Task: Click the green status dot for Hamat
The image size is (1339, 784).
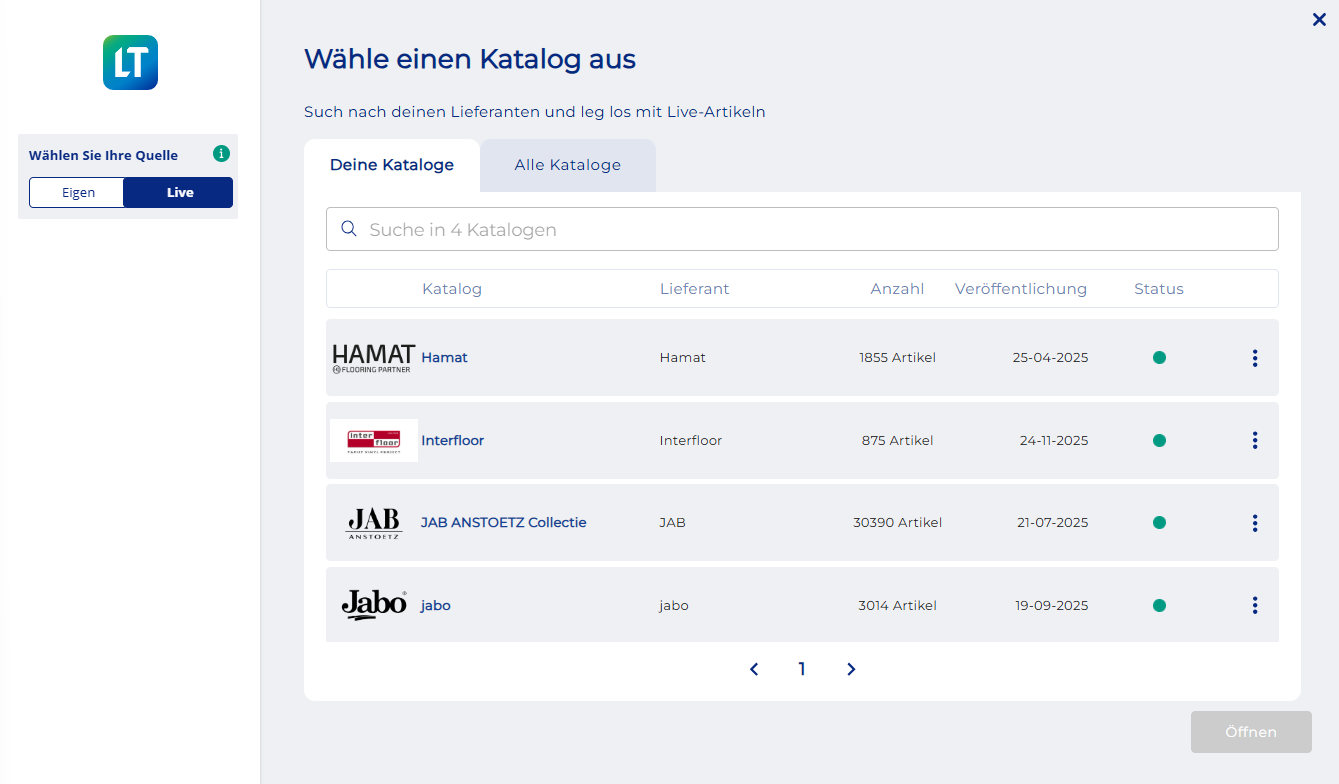Action: [x=1158, y=356]
